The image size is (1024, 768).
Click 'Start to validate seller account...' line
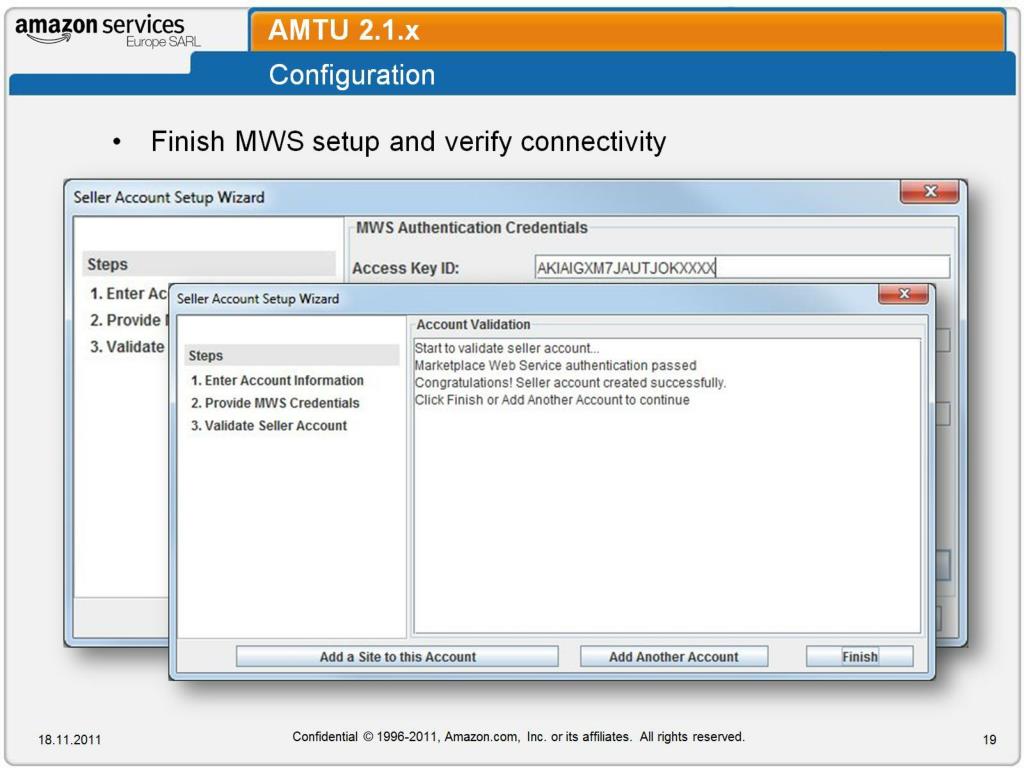pos(507,348)
